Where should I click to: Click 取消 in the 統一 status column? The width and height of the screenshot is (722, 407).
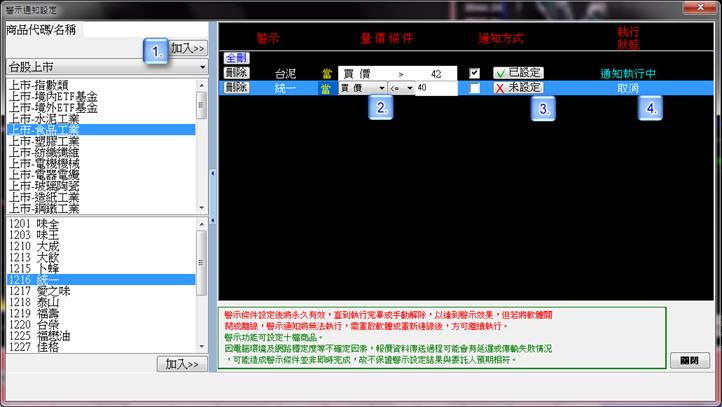point(630,88)
